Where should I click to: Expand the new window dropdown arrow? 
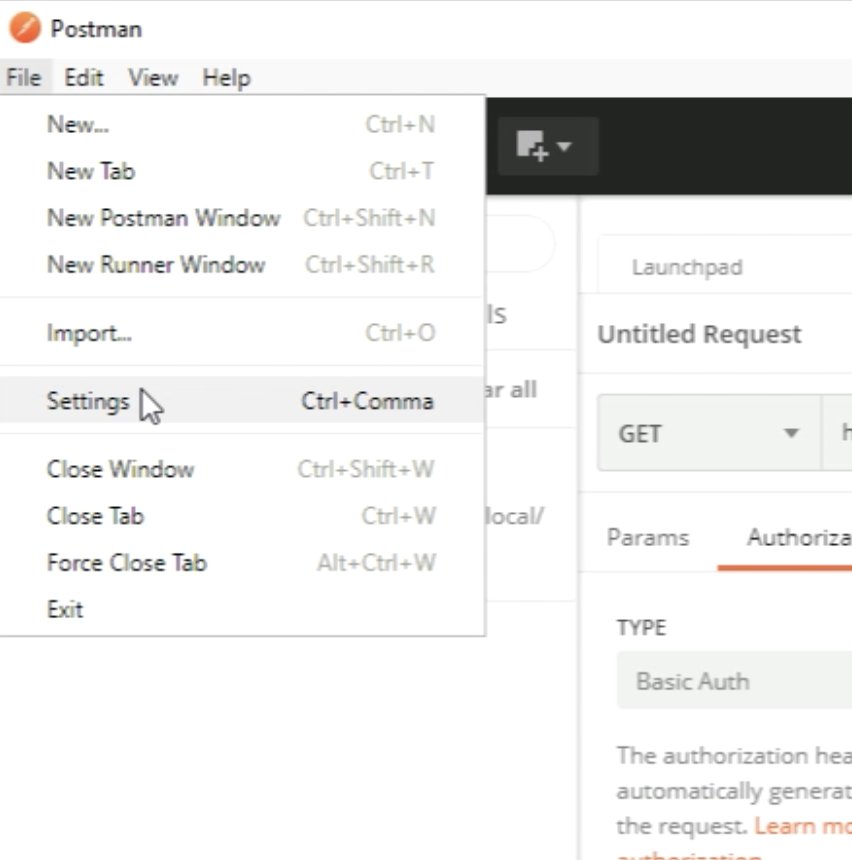(x=565, y=146)
